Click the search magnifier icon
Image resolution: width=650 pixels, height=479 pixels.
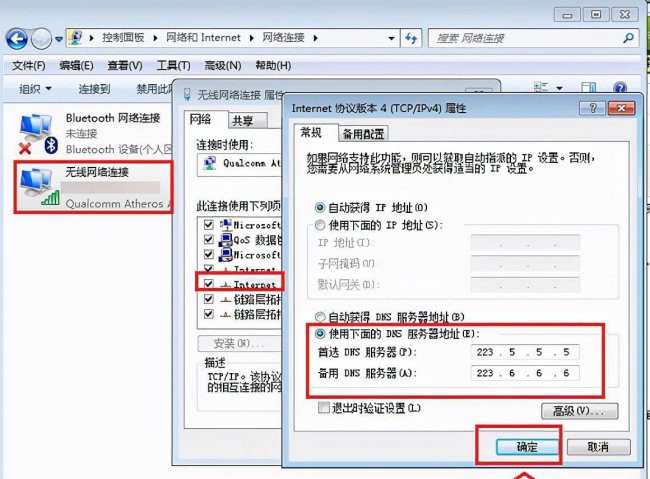point(628,38)
